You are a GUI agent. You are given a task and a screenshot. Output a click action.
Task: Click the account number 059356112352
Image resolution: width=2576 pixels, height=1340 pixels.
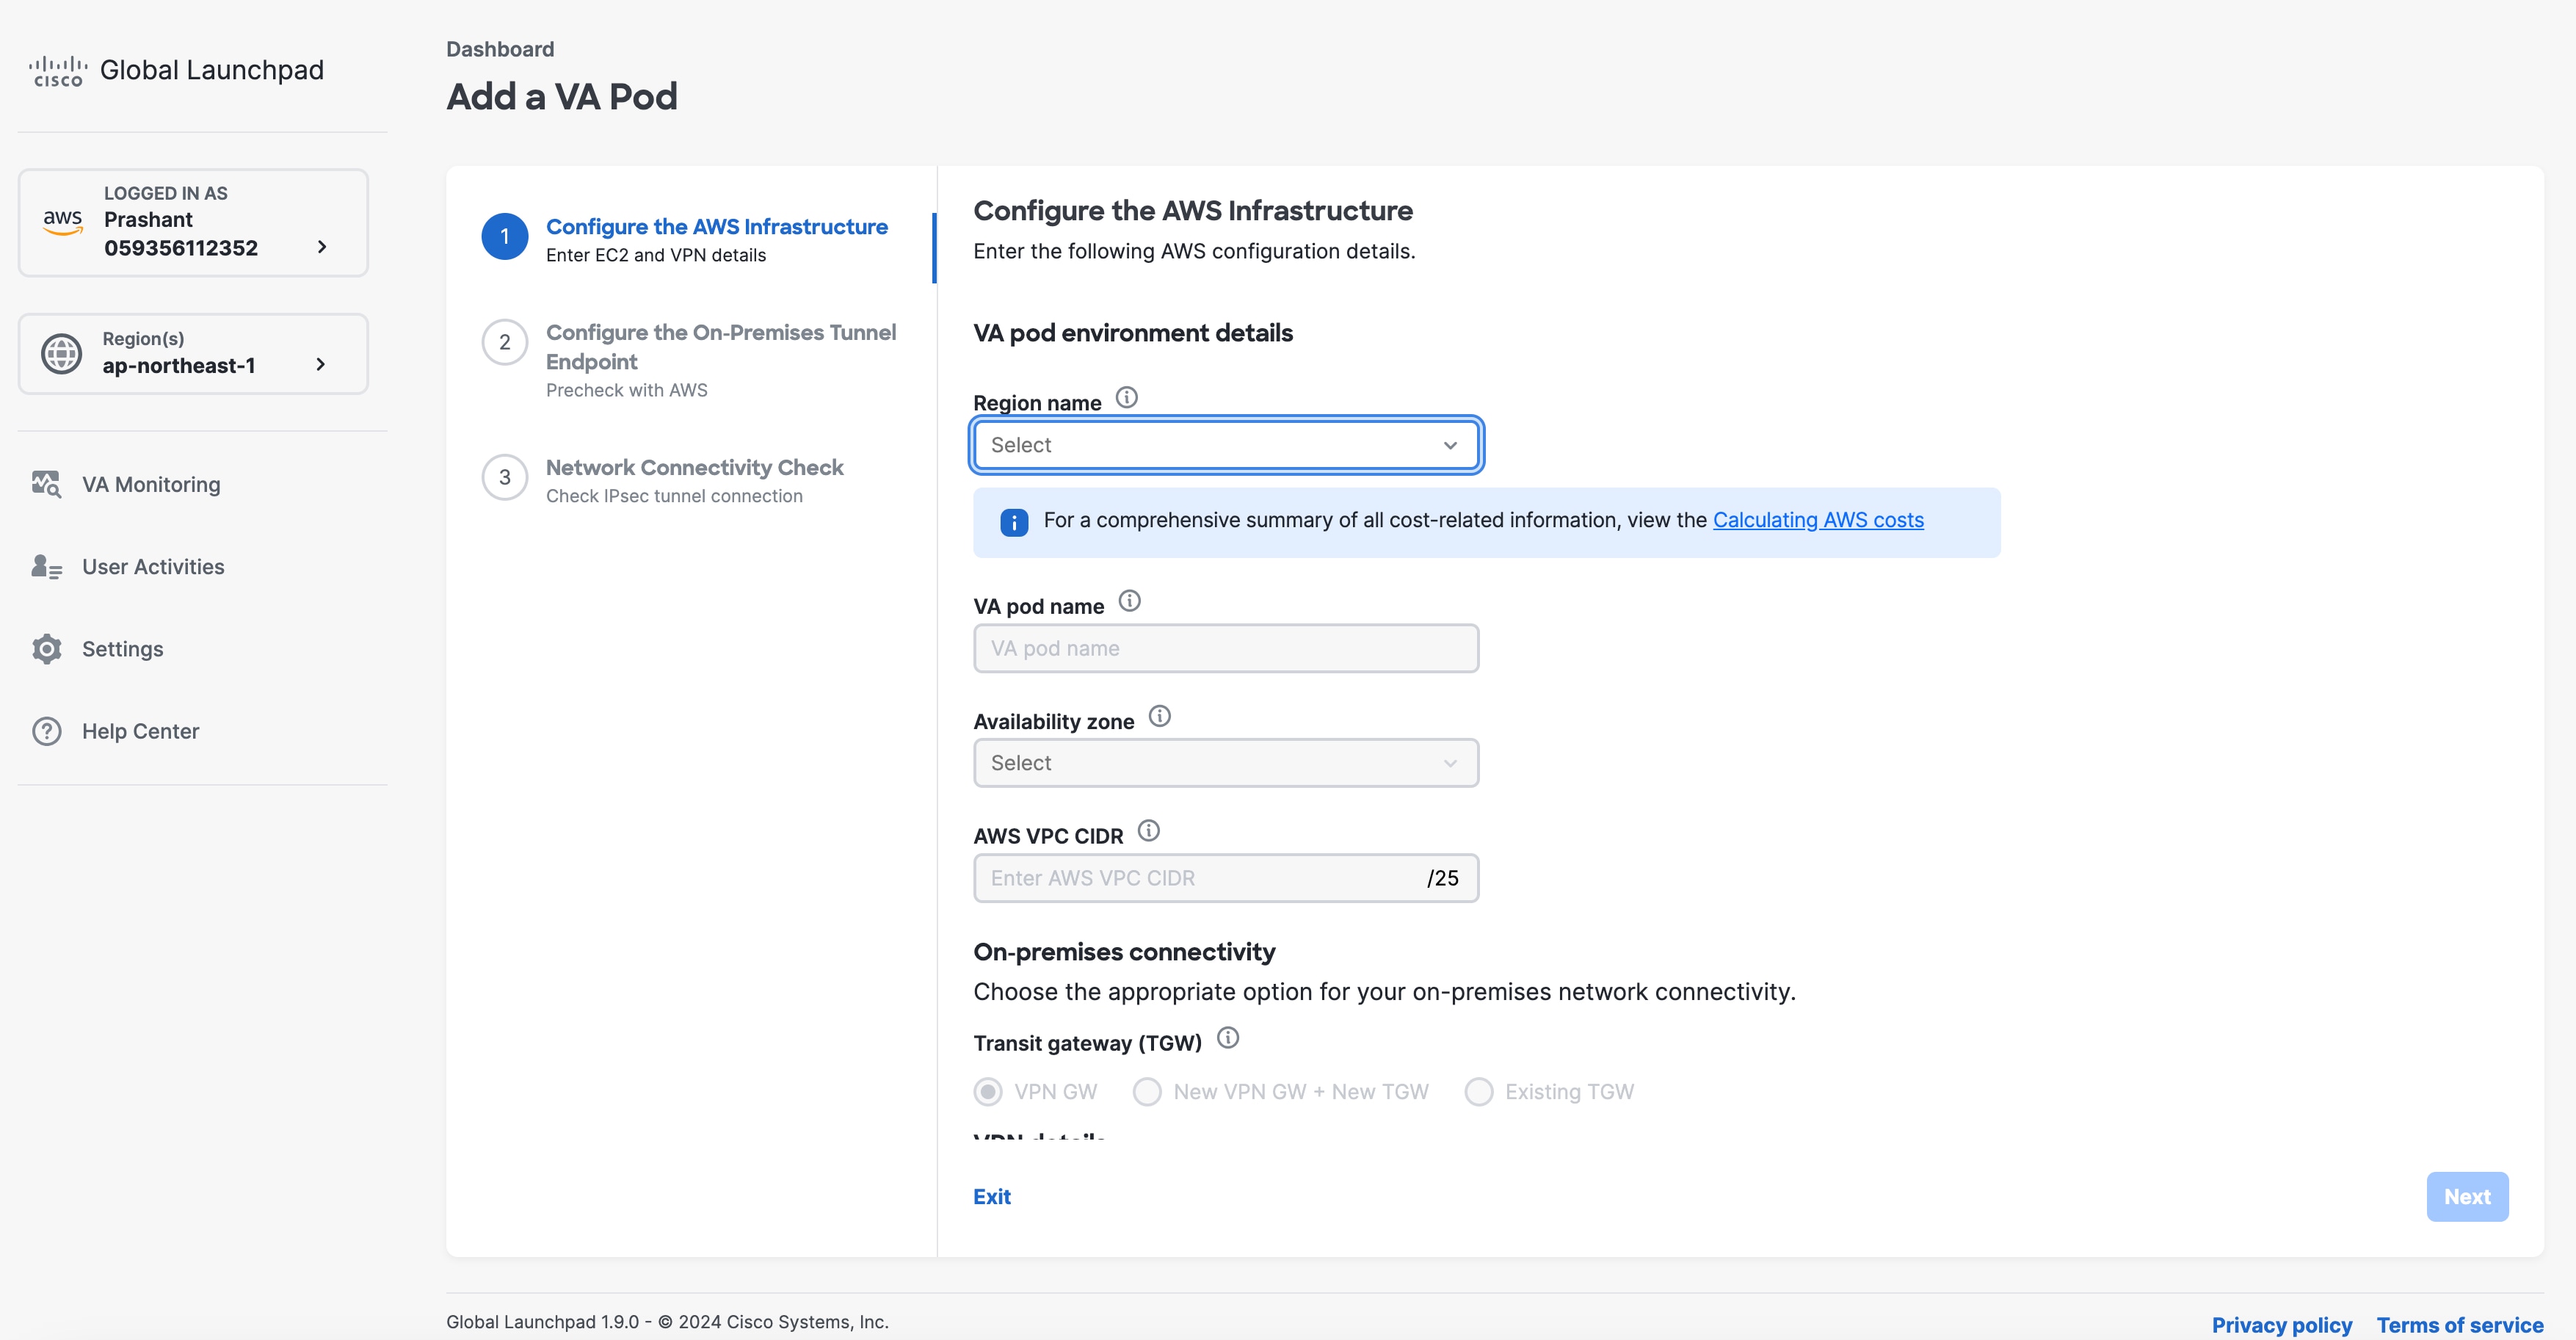pyautogui.click(x=181, y=248)
